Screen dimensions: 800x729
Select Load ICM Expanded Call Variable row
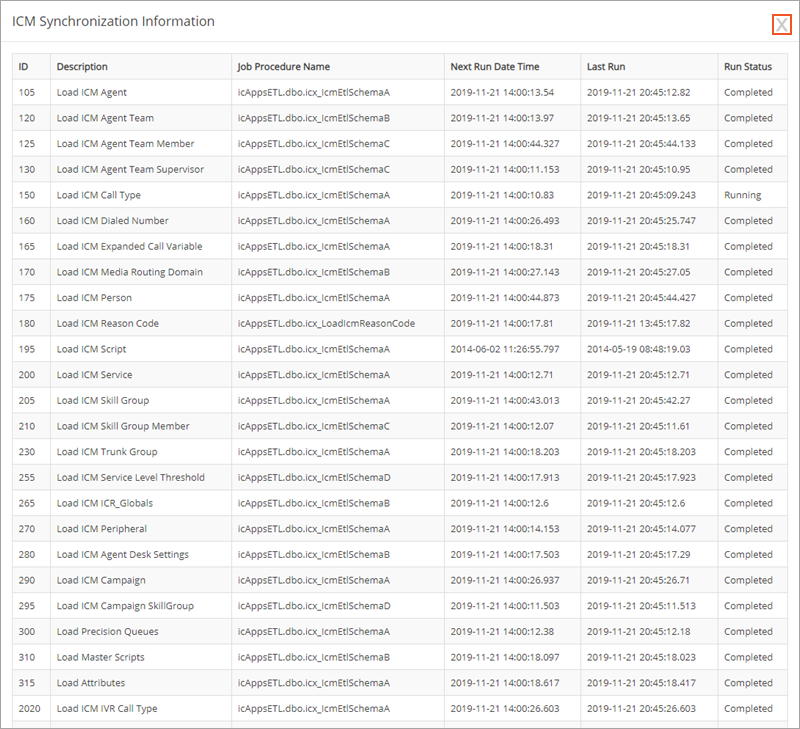400,246
